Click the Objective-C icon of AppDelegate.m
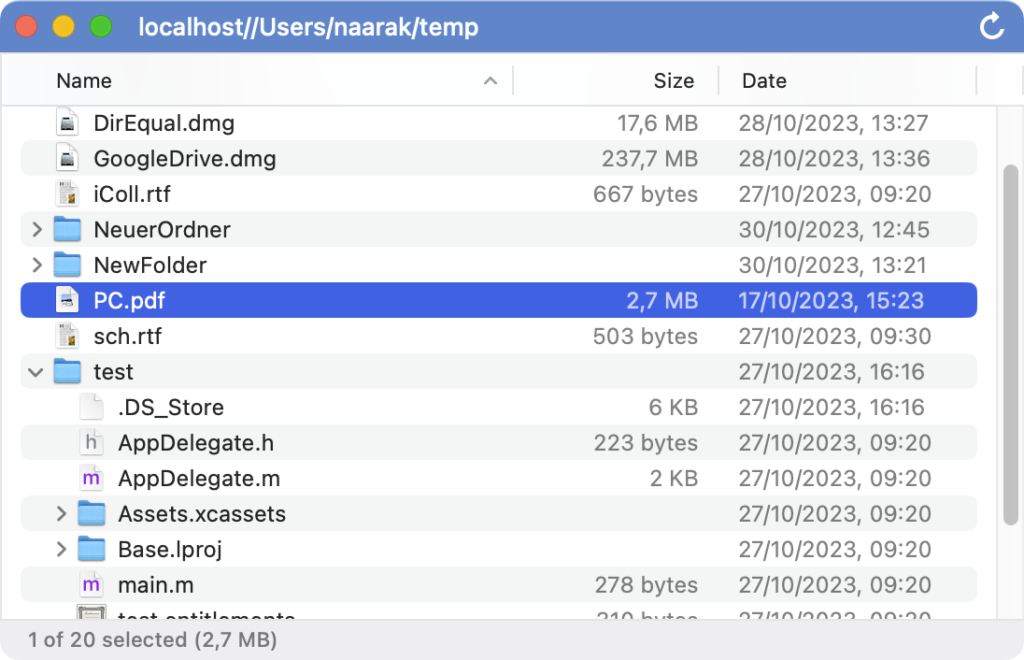This screenshot has width=1024, height=660. 91,478
